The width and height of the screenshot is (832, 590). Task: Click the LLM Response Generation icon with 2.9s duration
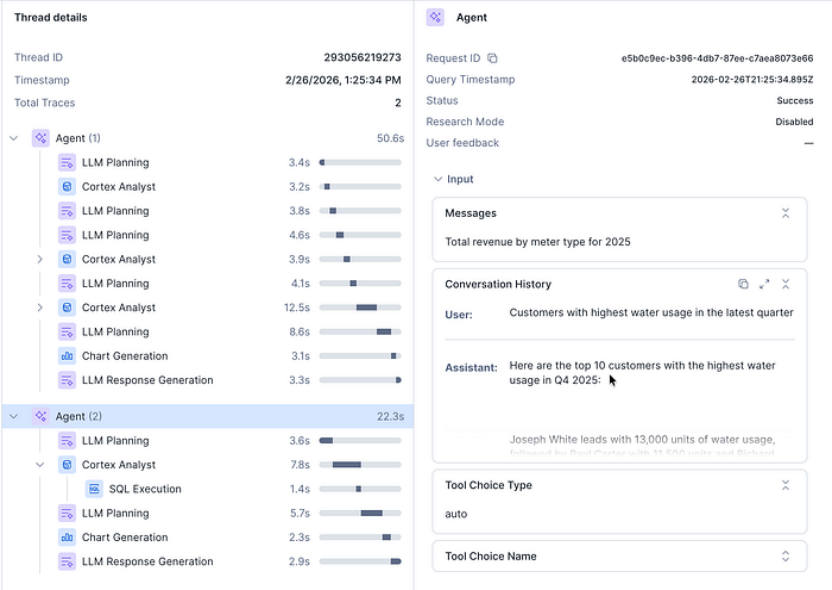coord(67,562)
